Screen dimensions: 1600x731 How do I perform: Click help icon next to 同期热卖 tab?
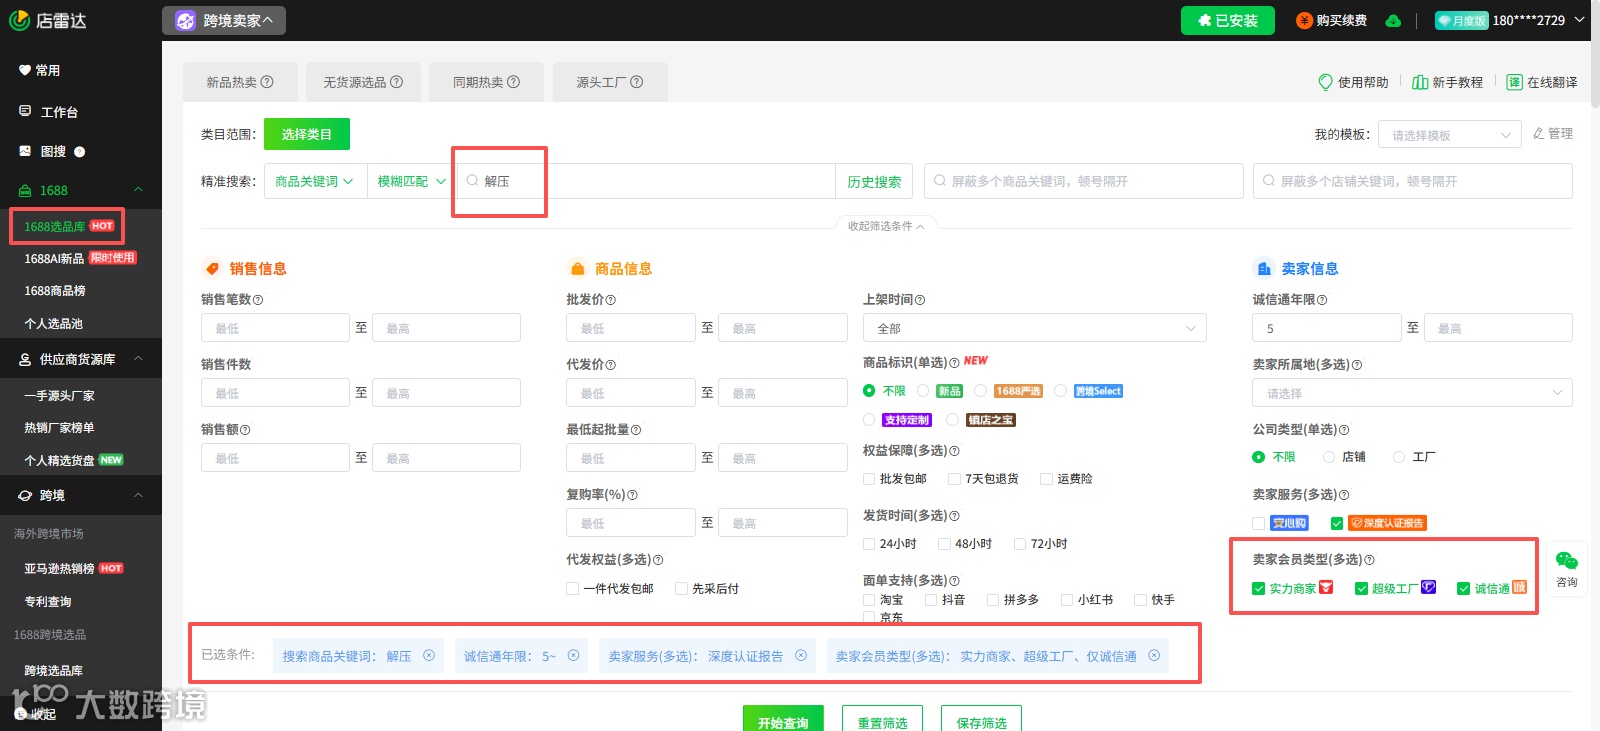[514, 82]
